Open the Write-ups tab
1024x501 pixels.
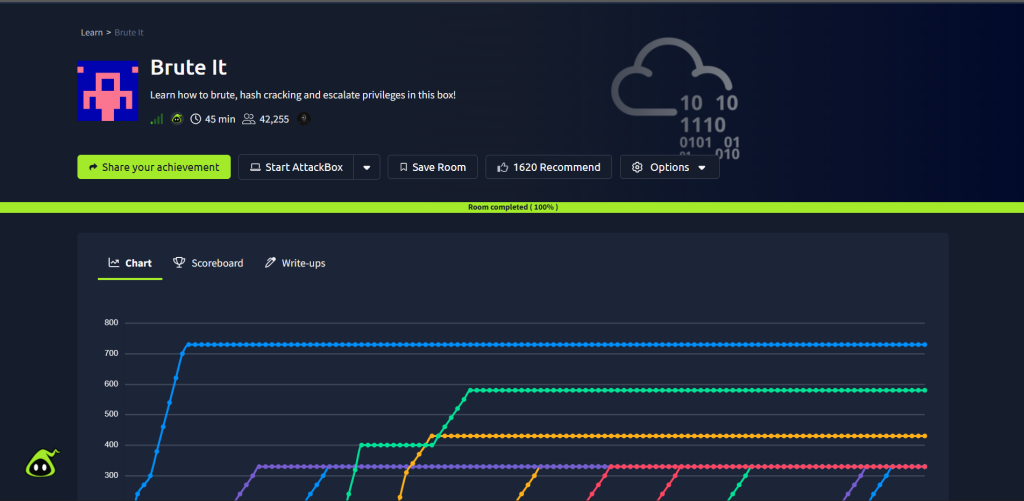(295, 263)
